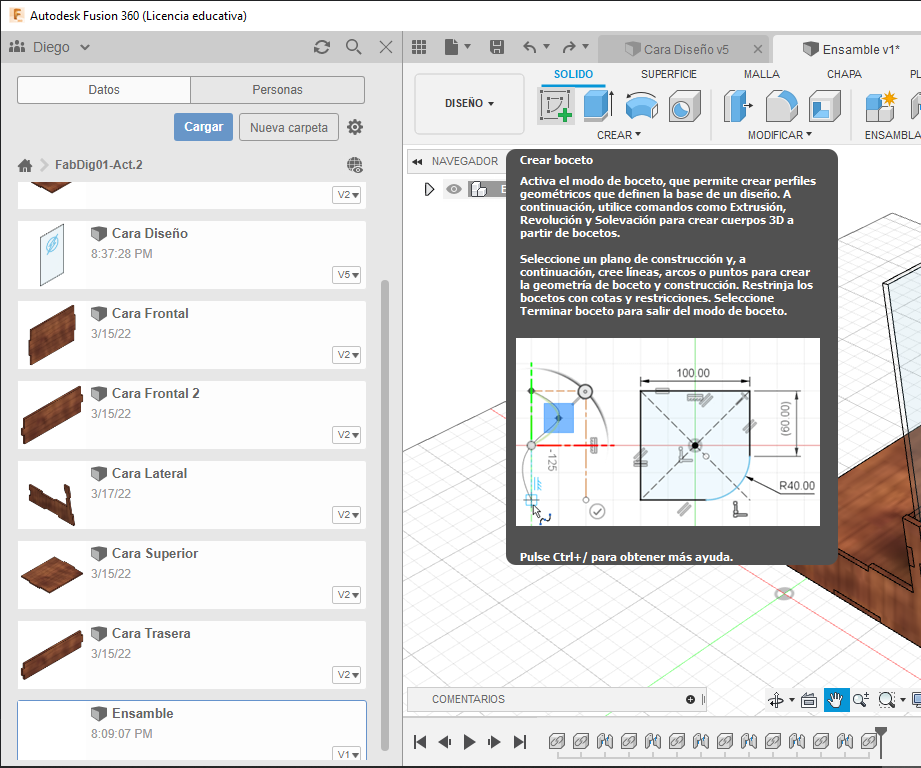
Task: Switch to the Solido ribbon tab
Action: 573,75
